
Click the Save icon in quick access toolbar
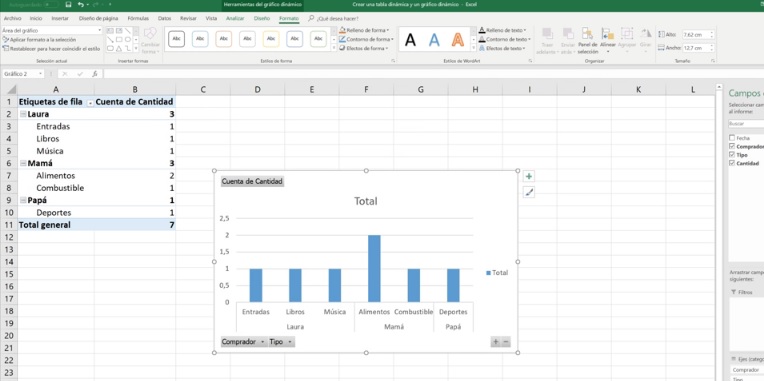point(68,4)
